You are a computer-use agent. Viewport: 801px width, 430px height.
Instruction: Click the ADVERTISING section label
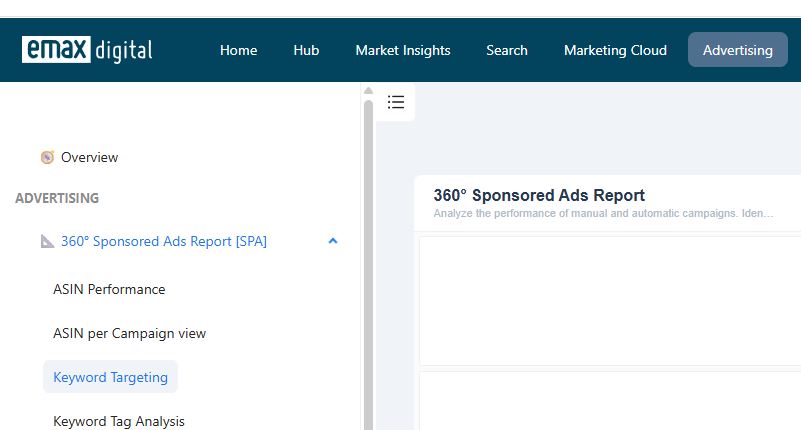click(x=57, y=198)
